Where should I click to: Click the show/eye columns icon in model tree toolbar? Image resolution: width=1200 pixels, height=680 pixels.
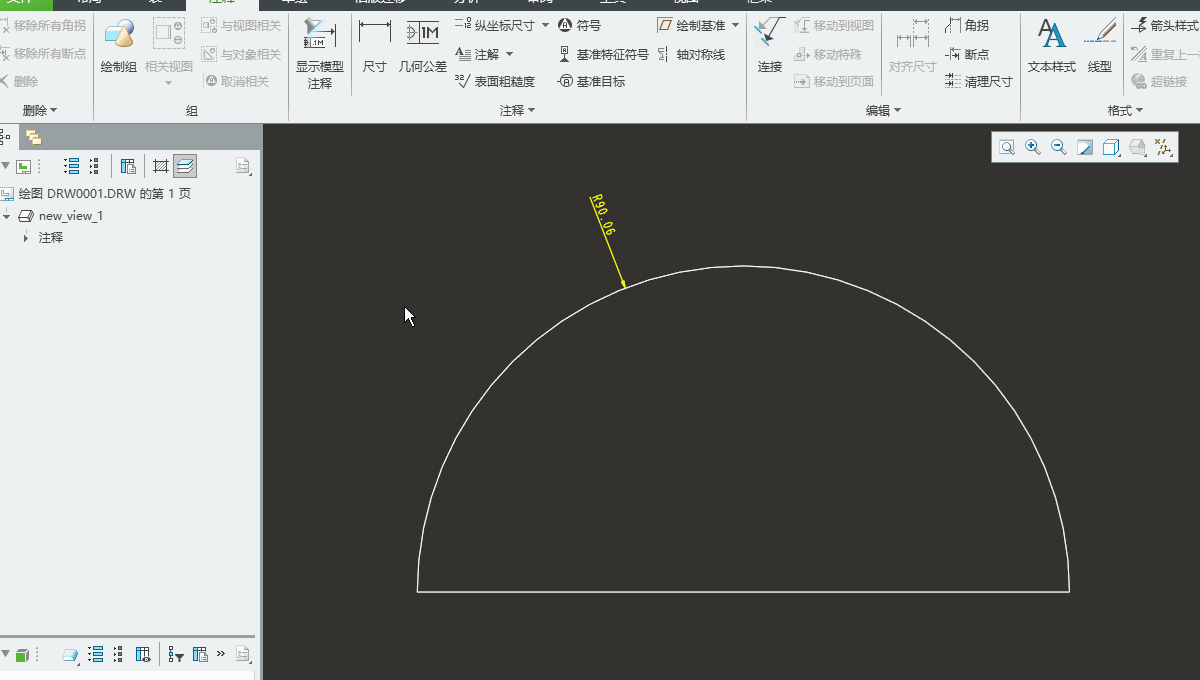pyautogui.click(x=143, y=655)
